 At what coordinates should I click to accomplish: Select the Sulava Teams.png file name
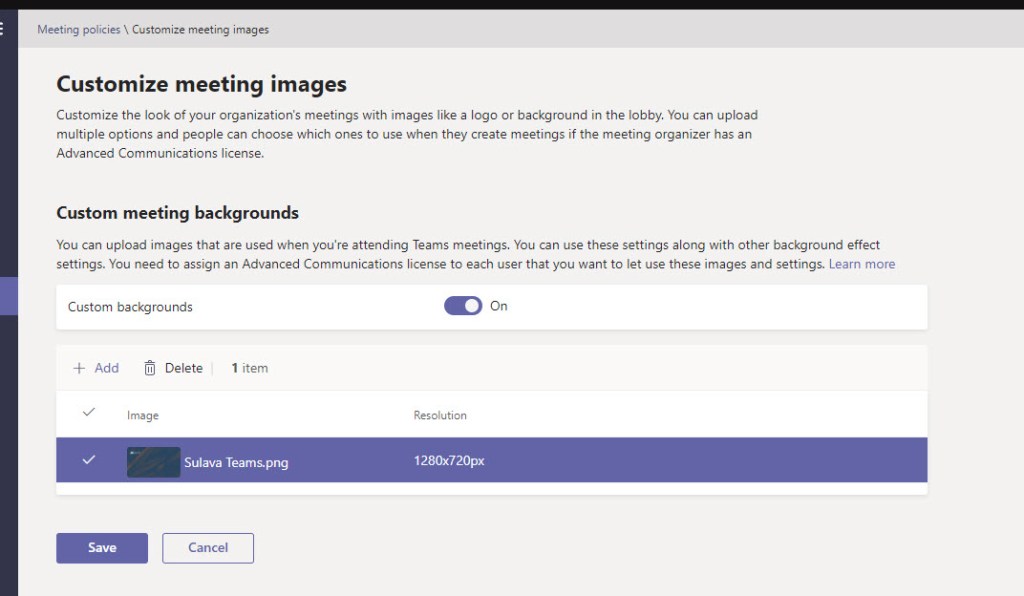click(236, 462)
